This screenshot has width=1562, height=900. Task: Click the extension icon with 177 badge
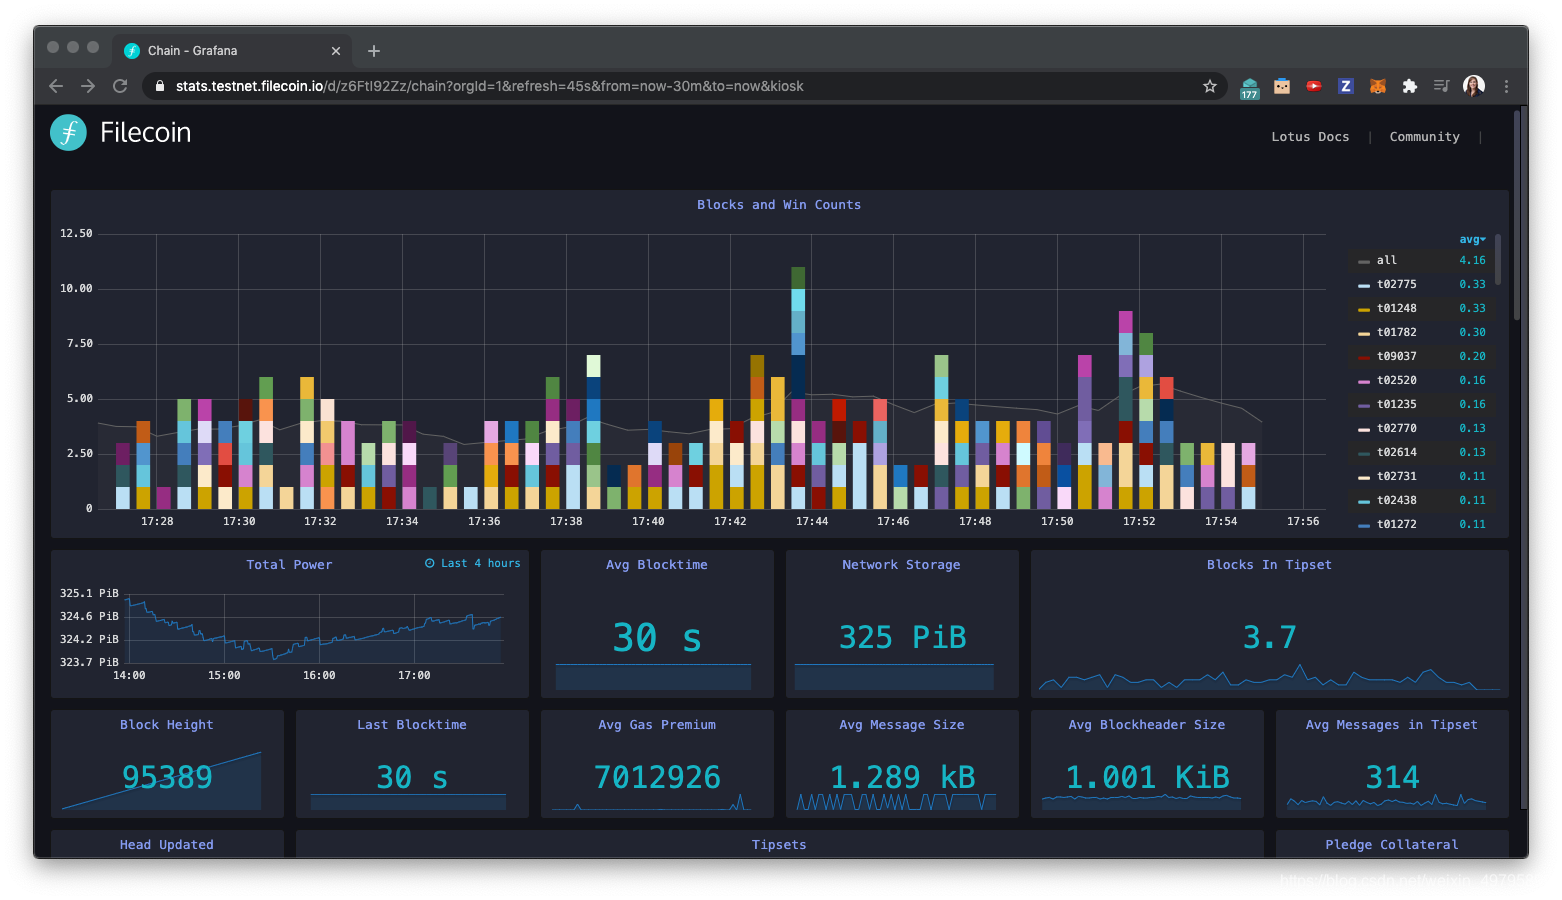1249,88
